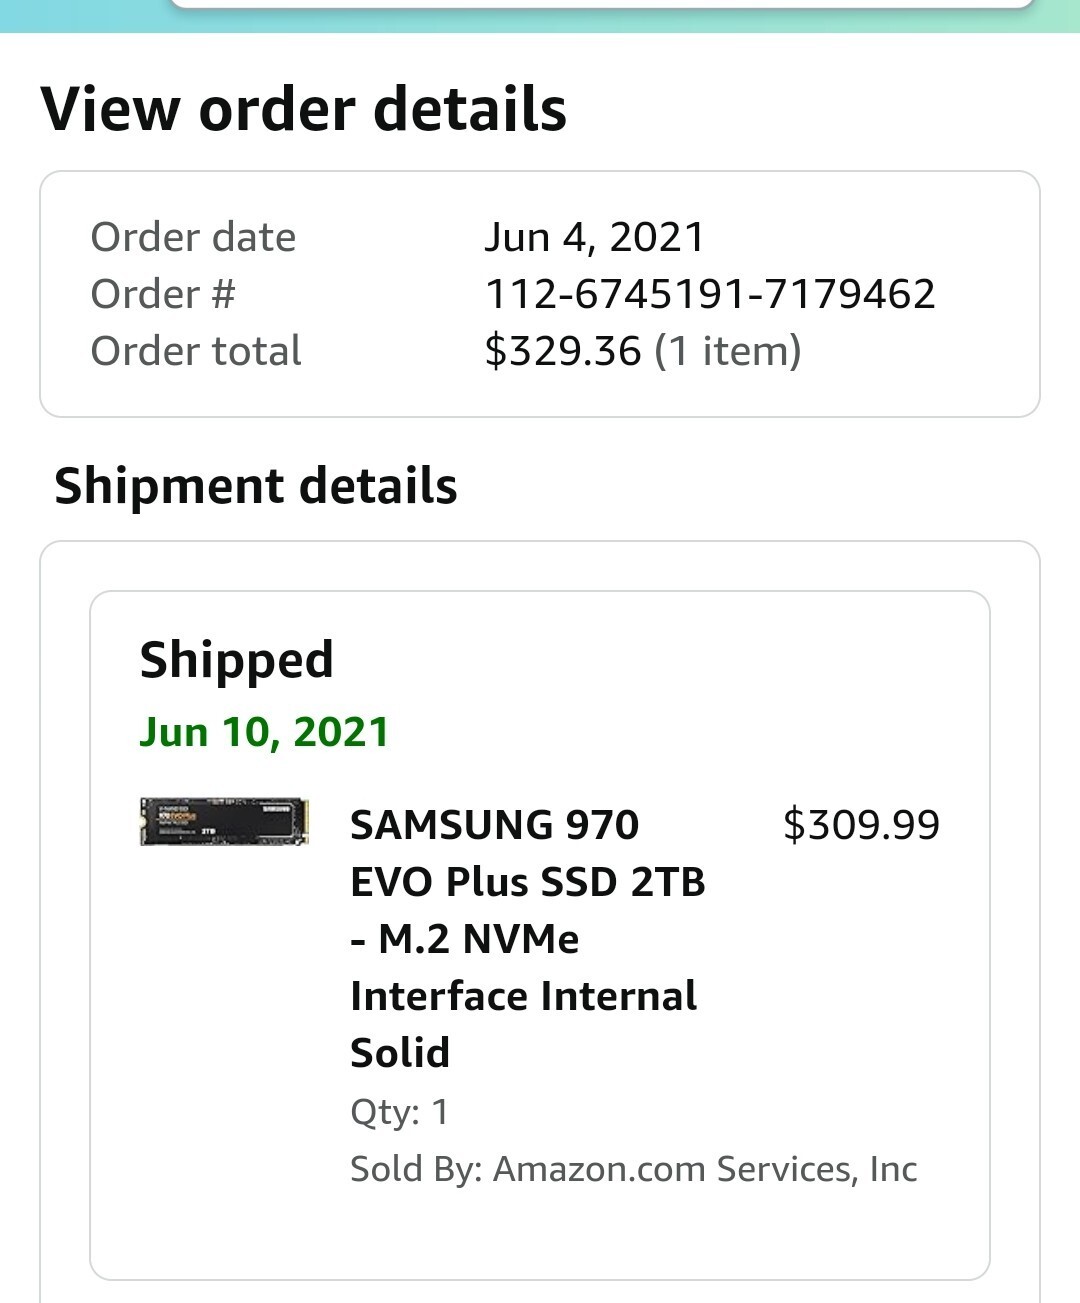Tap the shipped item card
The height and width of the screenshot is (1303, 1080).
point(540,935)
